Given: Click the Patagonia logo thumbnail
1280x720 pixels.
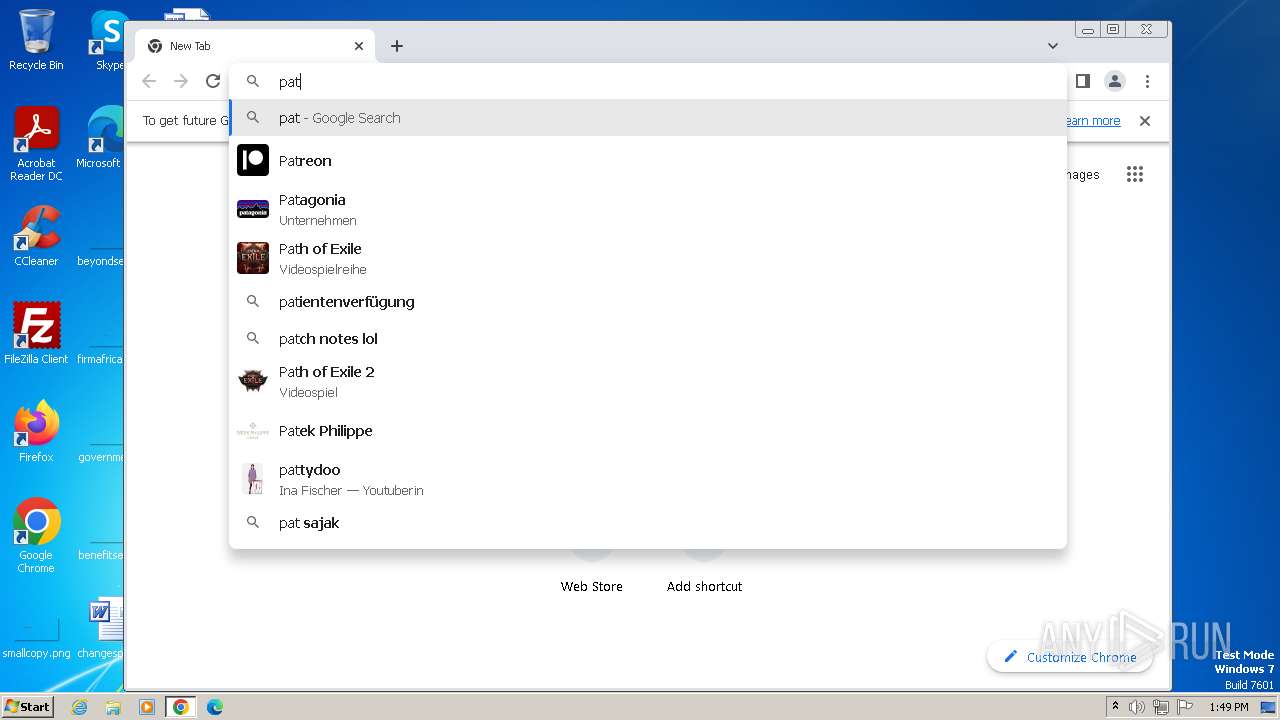Looking at the screenshot, I should click(253, 209).
